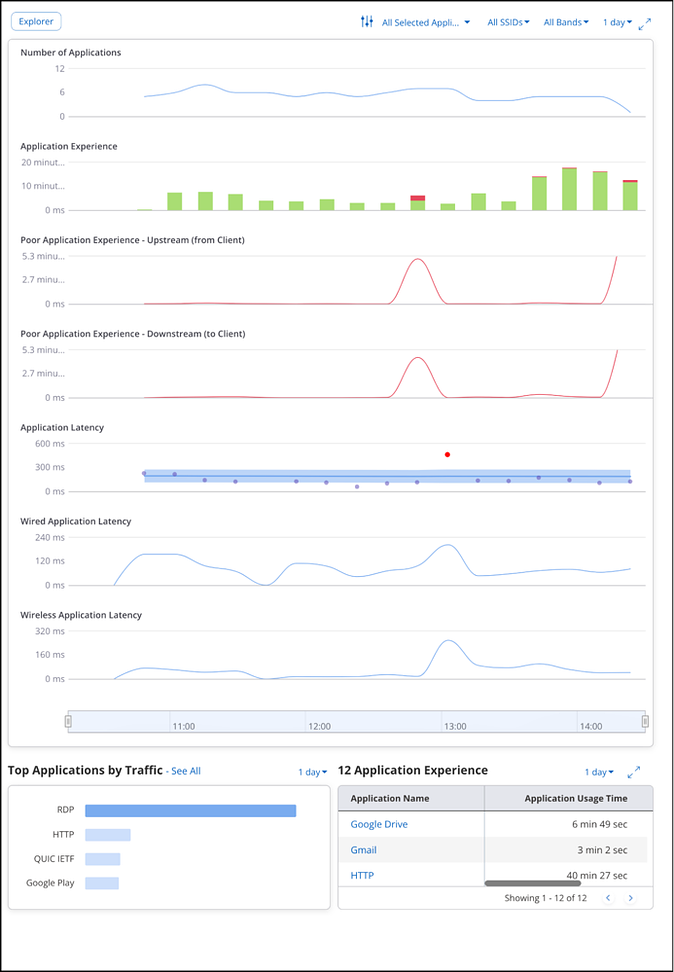Click the 12:00 mark on timeline
The image size is (674, 972).
click(x=319, y=726)
